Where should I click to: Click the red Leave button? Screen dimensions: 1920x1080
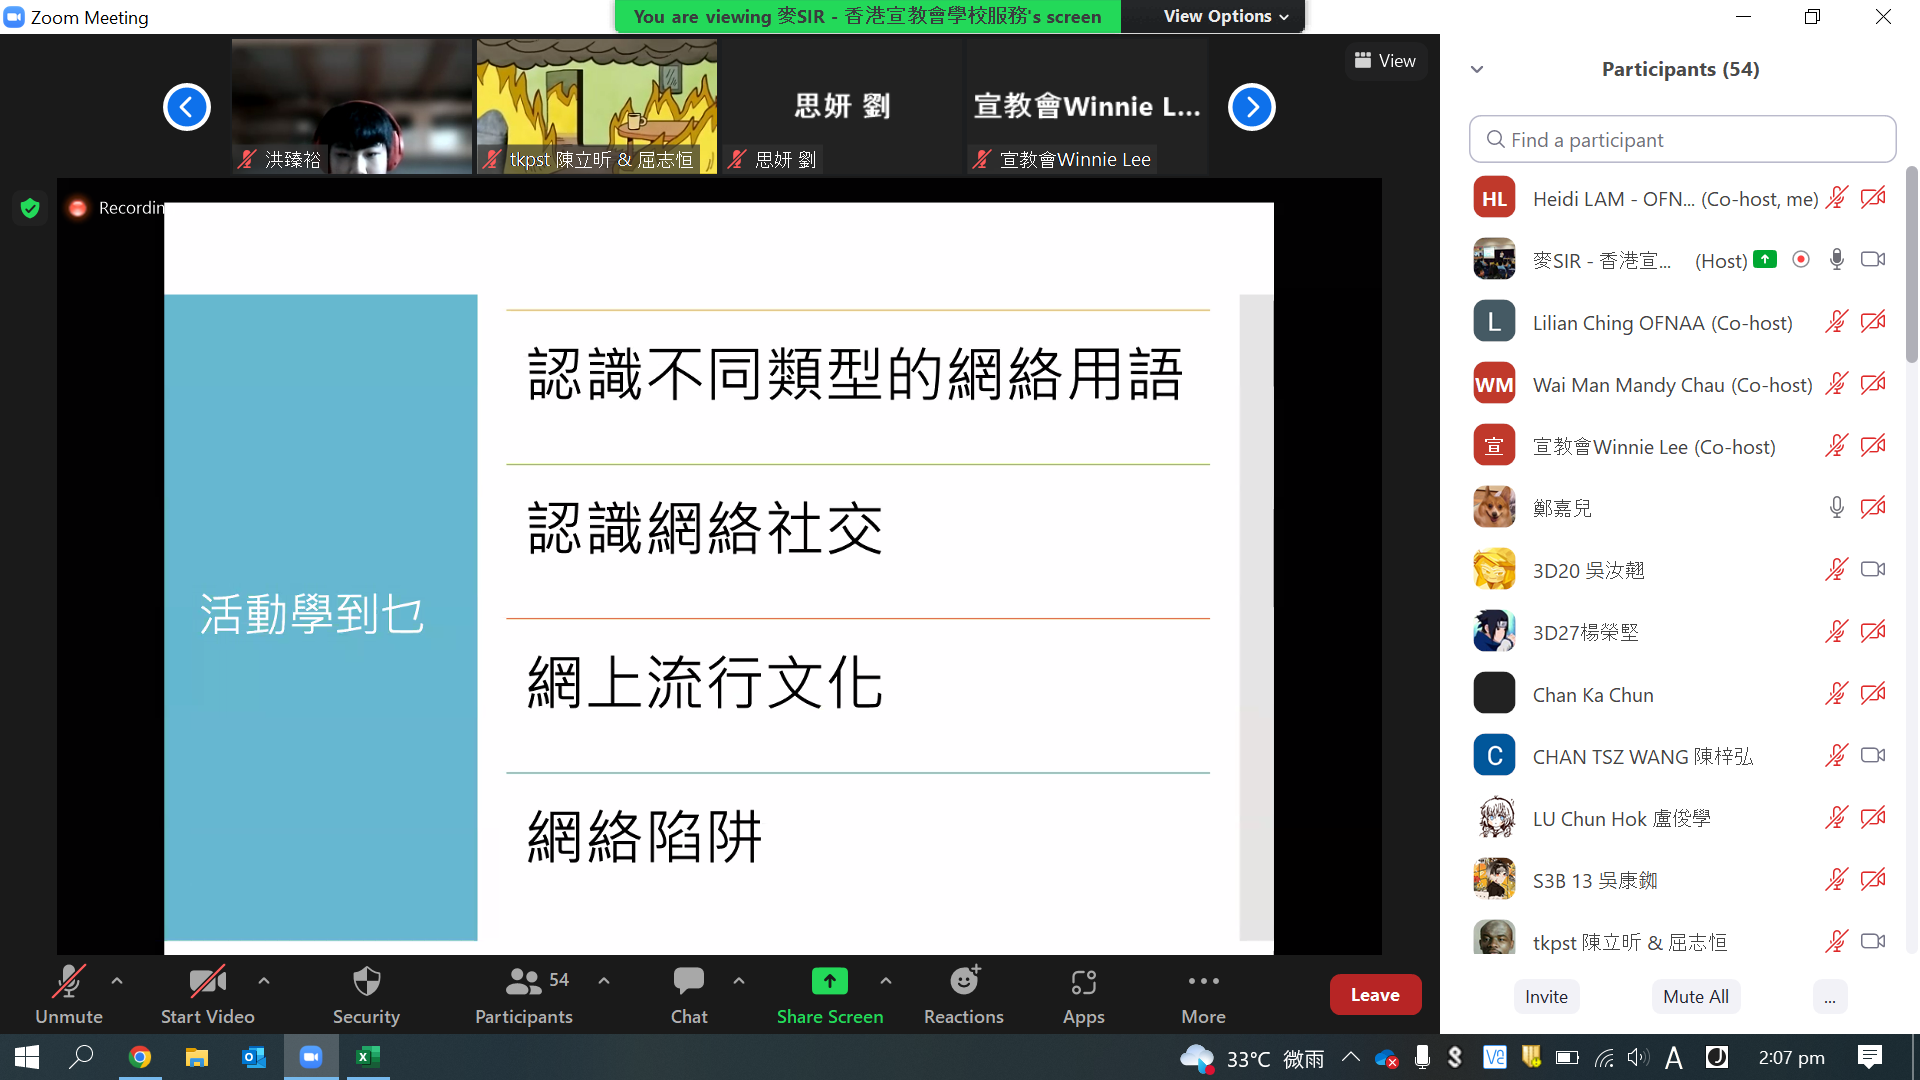pyautogui.click(x=1375, y=994)
